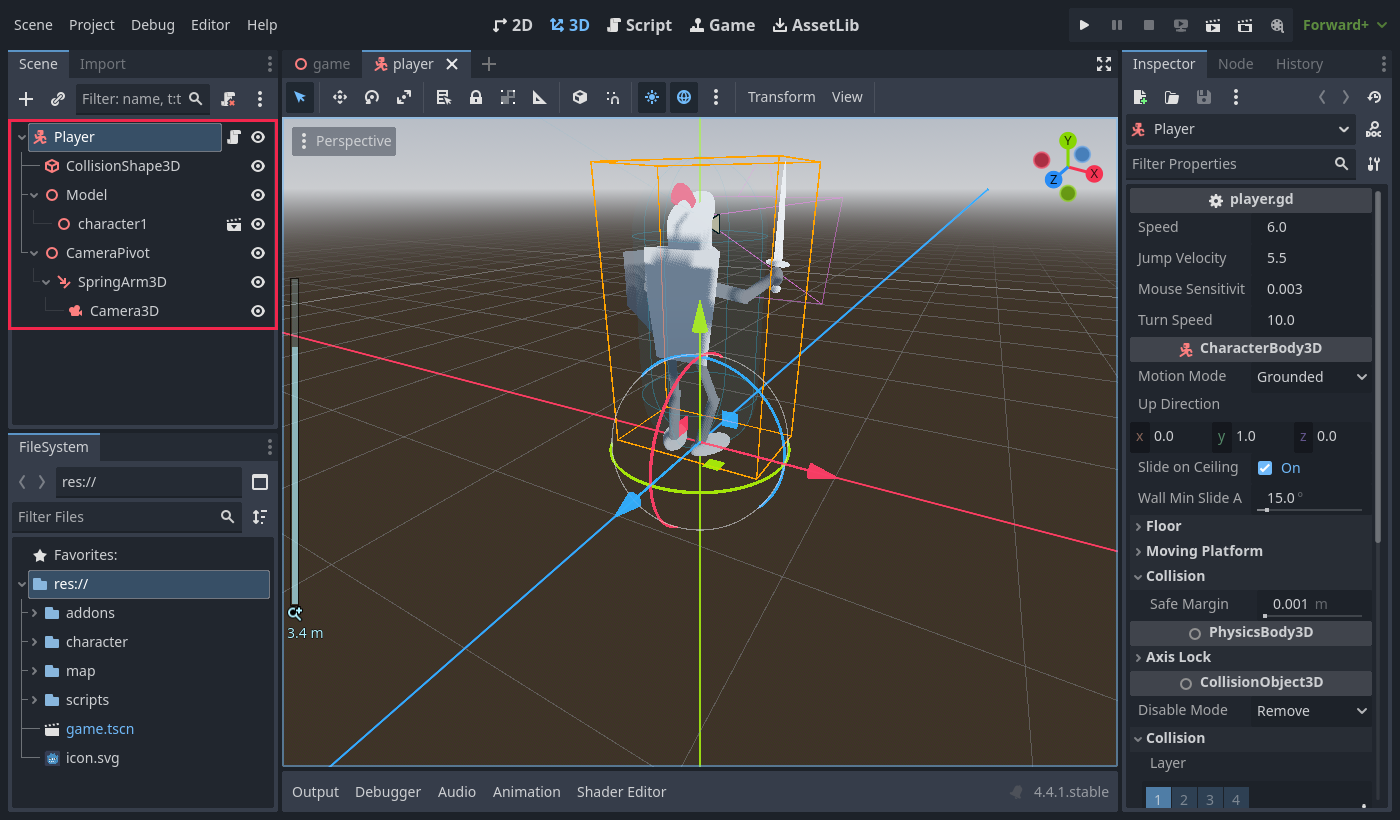Open the Inspector object history

[x=1374, y=97]
